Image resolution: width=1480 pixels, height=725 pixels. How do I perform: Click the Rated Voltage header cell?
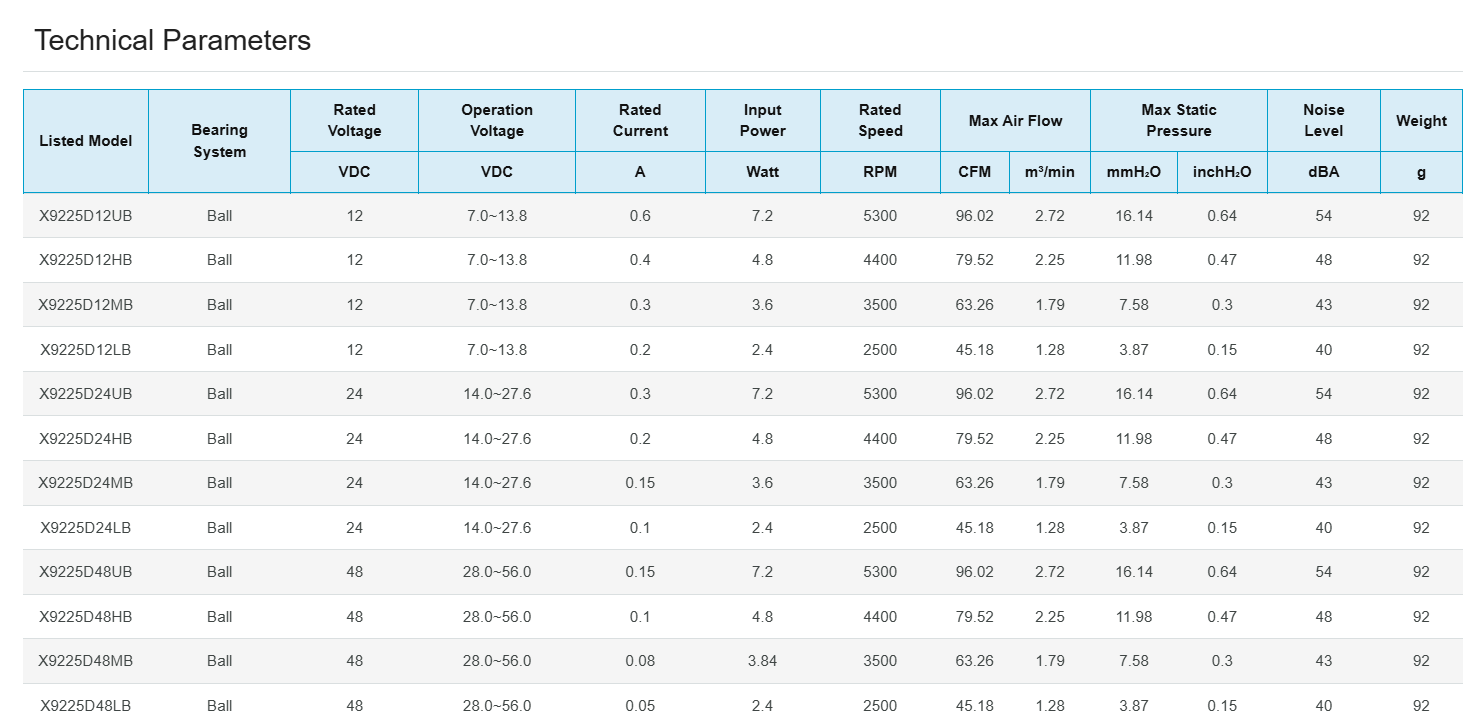[354, 120]
